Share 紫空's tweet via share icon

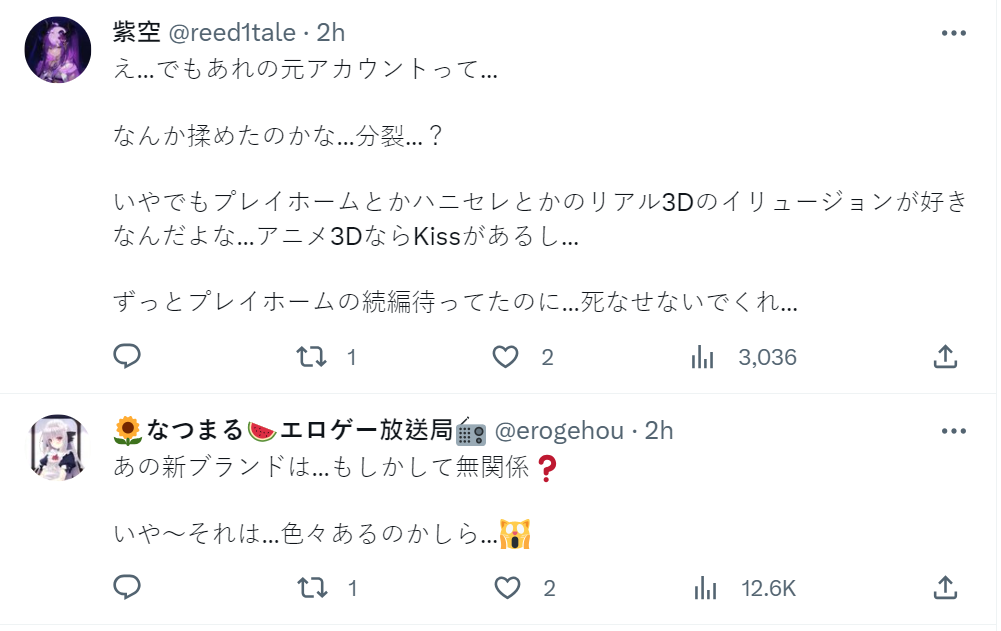[x=945, y=357]
